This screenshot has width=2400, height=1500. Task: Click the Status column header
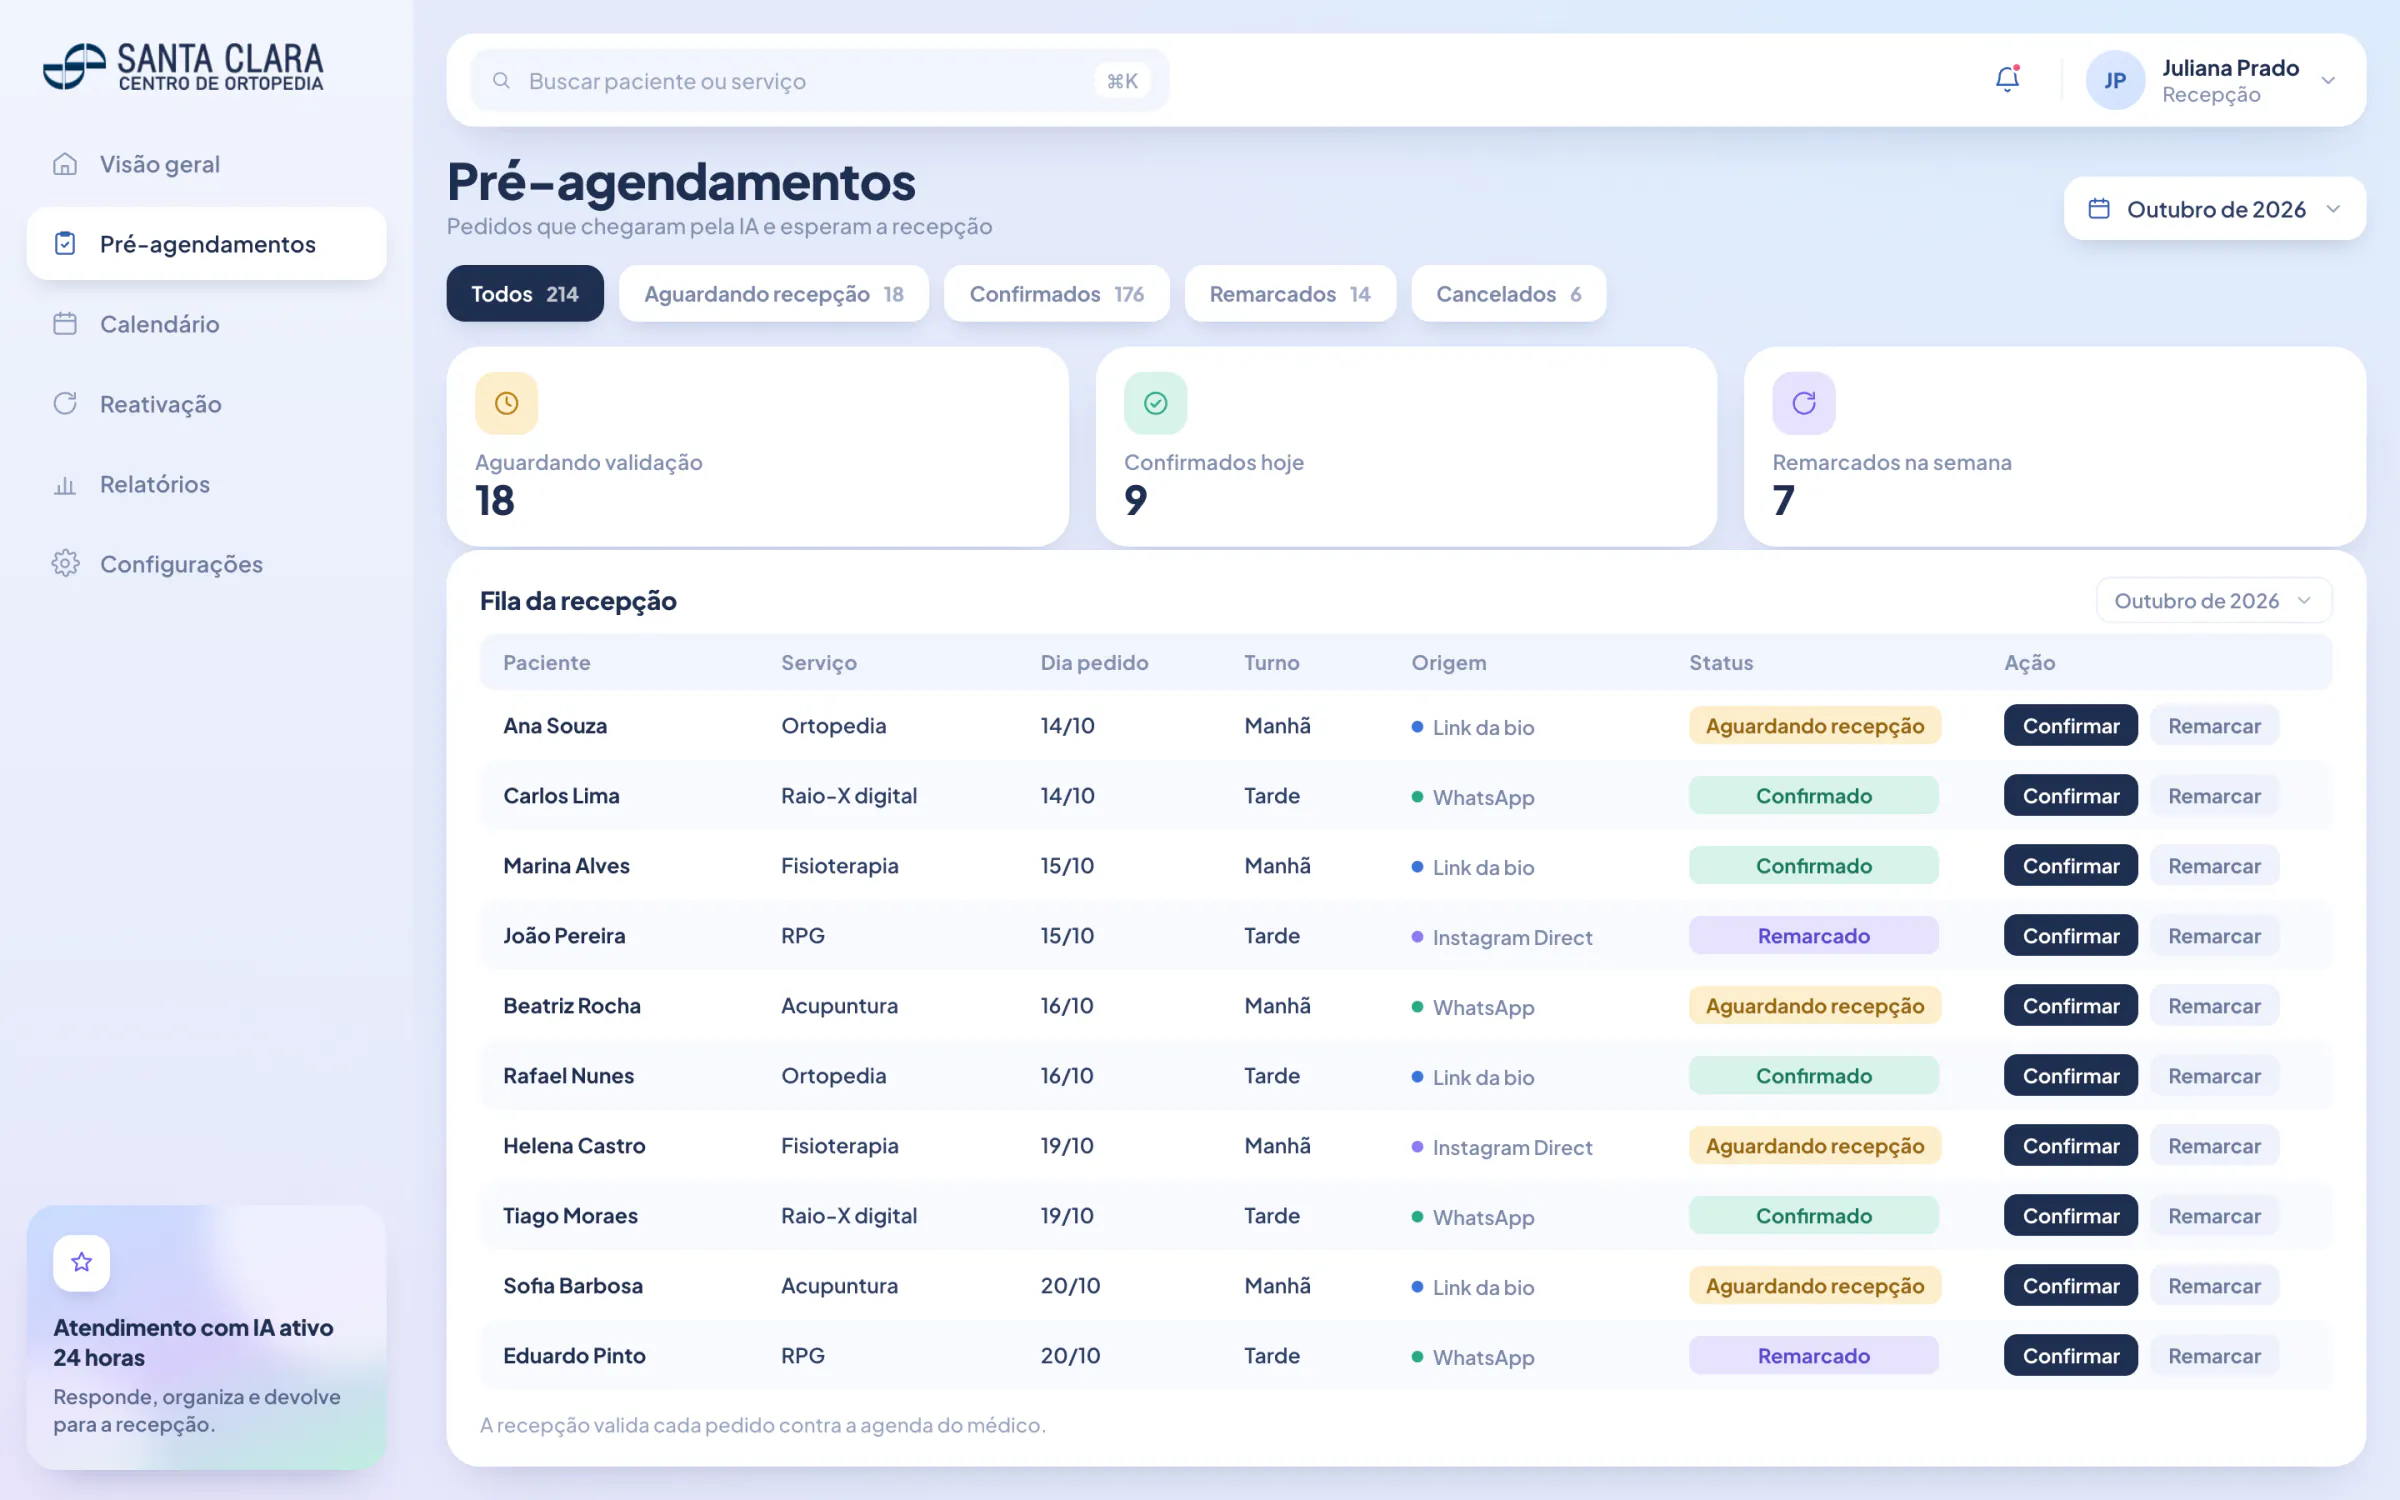tap(1721, 662)
